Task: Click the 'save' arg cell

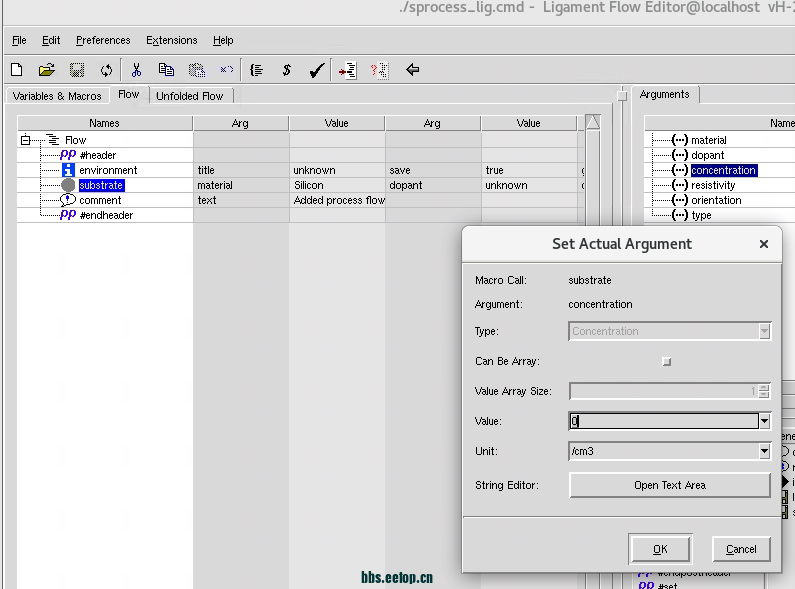Action: 433,170
